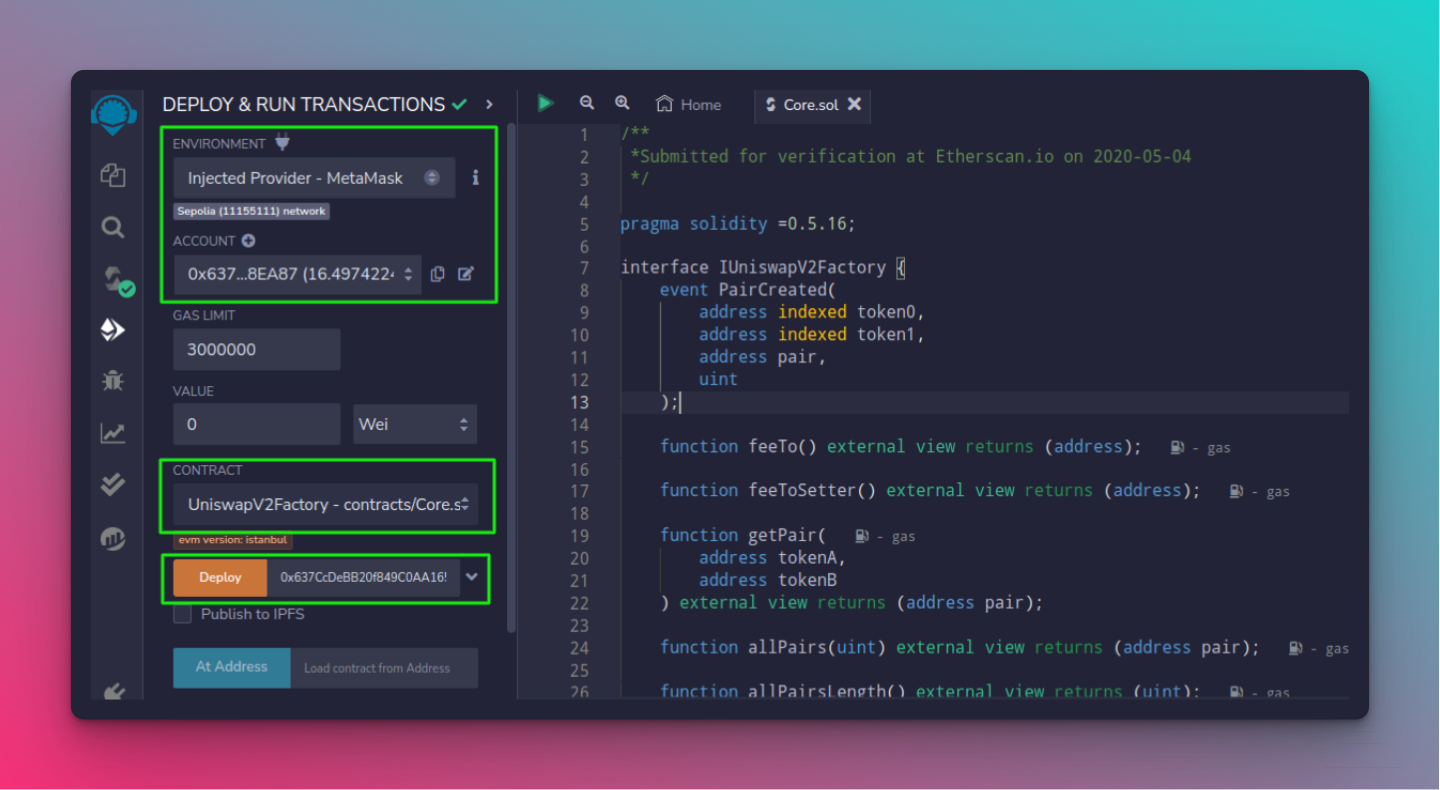Click the side panel vertical scrollbar
Image resolution: width=1440 pixels, height=790 pixels.
[512, 378]
